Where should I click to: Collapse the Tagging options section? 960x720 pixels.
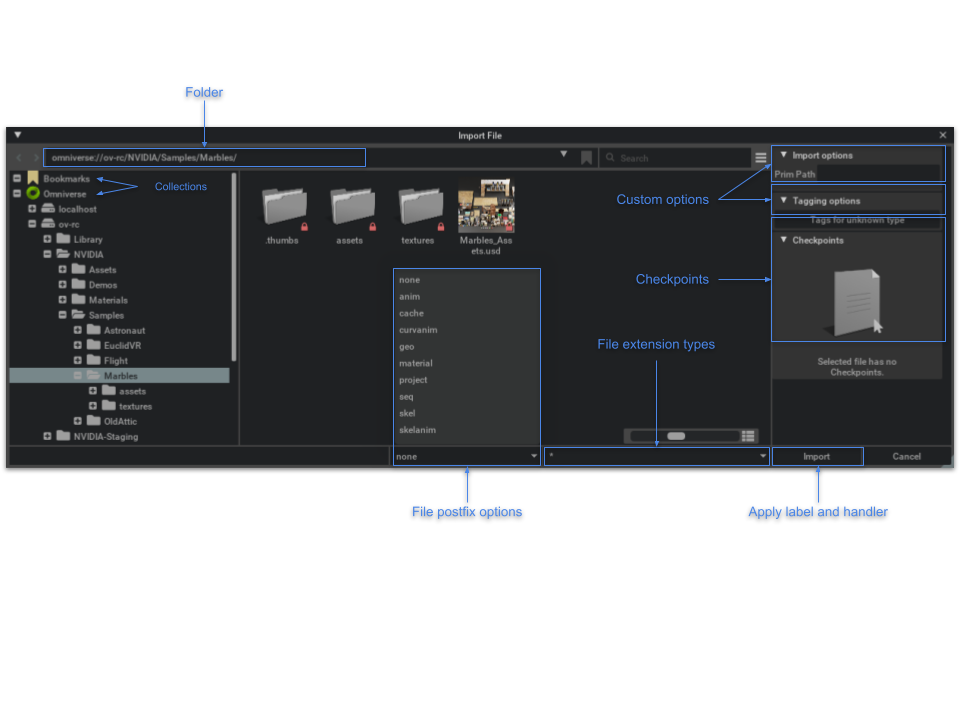[784, 201]
